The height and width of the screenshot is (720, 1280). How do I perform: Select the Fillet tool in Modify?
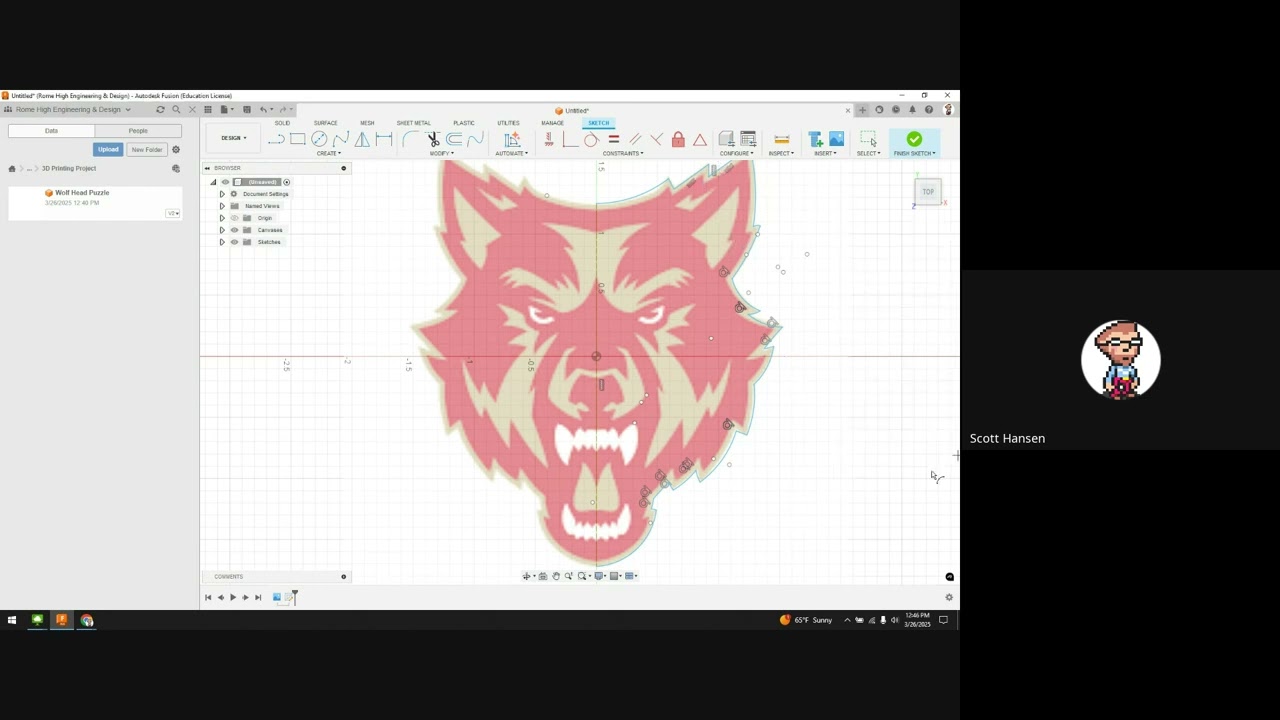tap(411, 140)
